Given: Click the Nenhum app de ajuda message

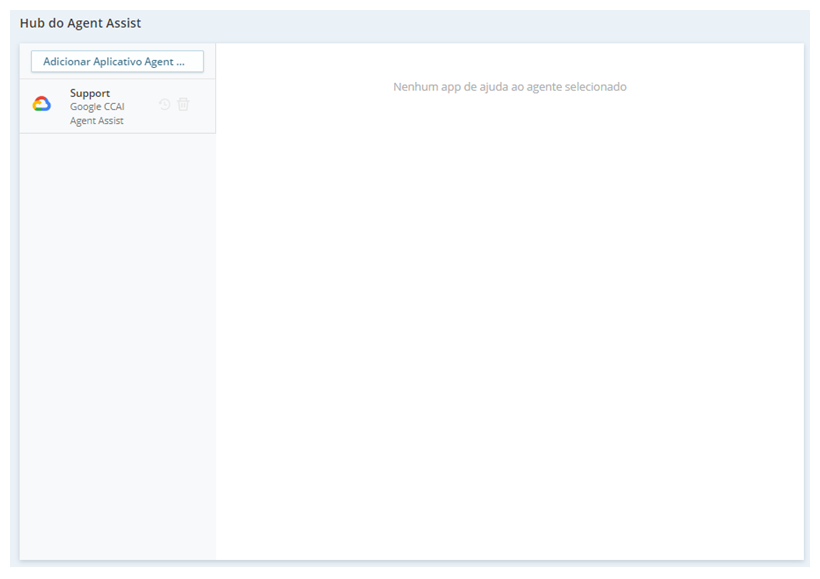Looking at the screenshot, I should 510,87.
